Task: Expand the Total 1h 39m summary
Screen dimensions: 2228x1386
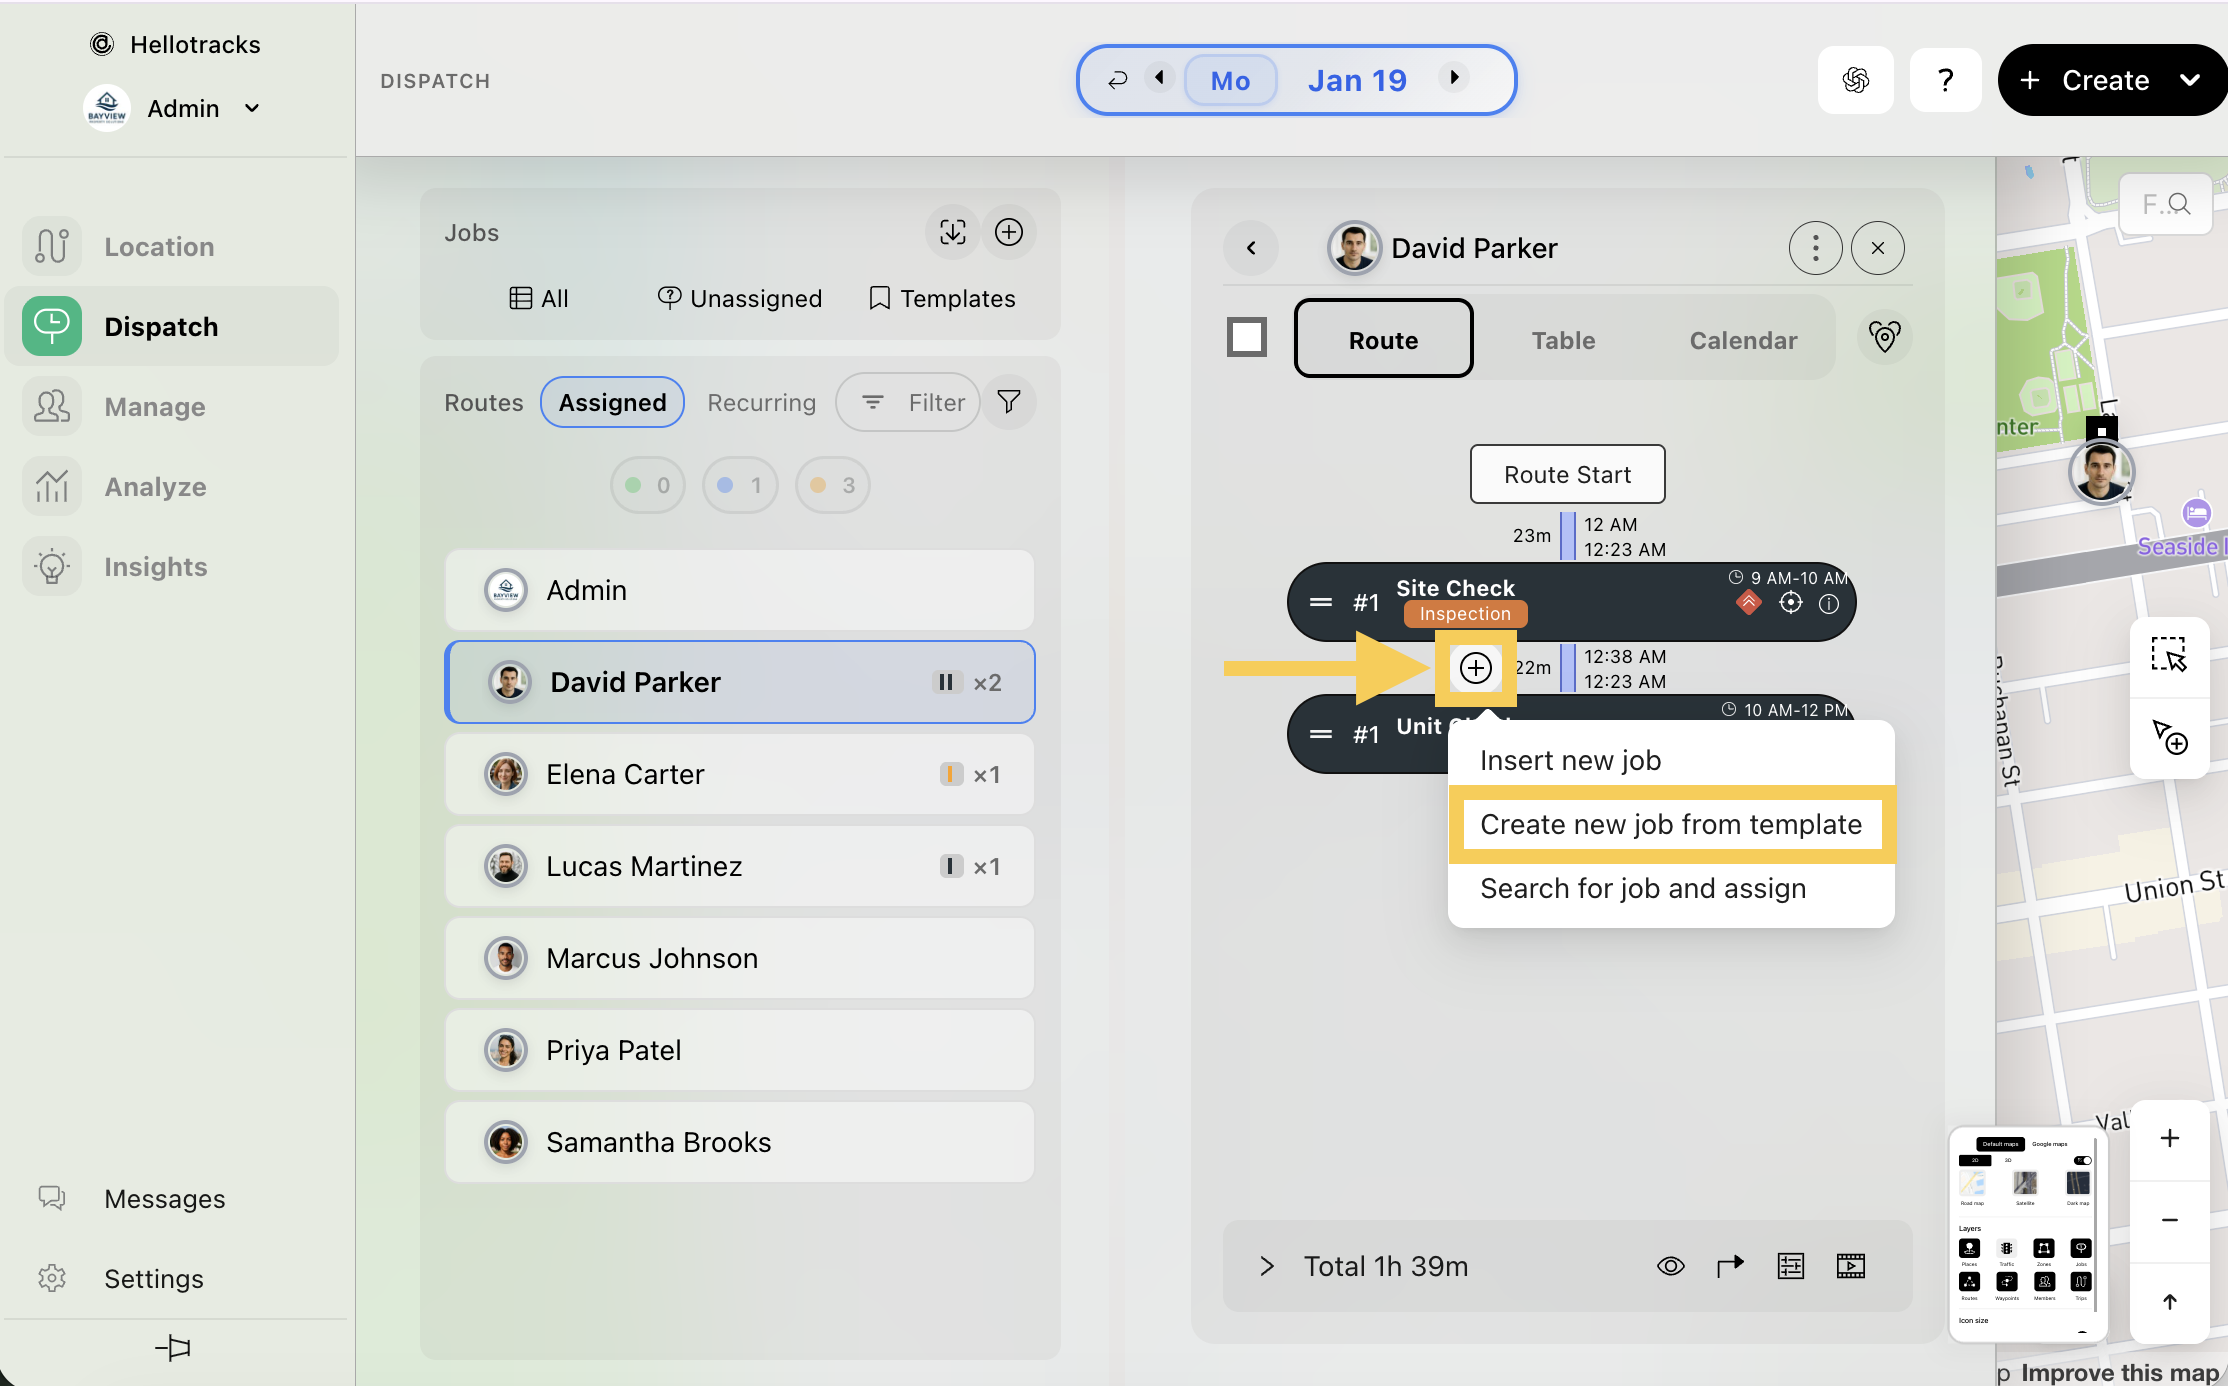Action: point(1267,1266)
